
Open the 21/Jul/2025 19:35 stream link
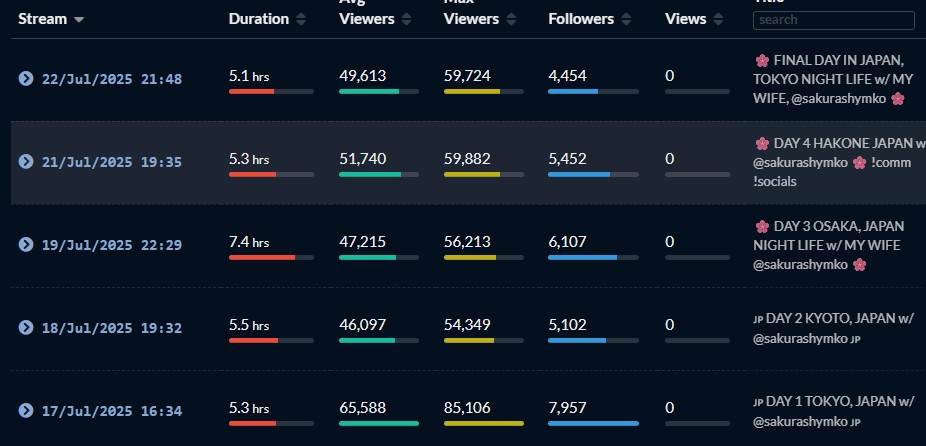[x=112, y=161]
